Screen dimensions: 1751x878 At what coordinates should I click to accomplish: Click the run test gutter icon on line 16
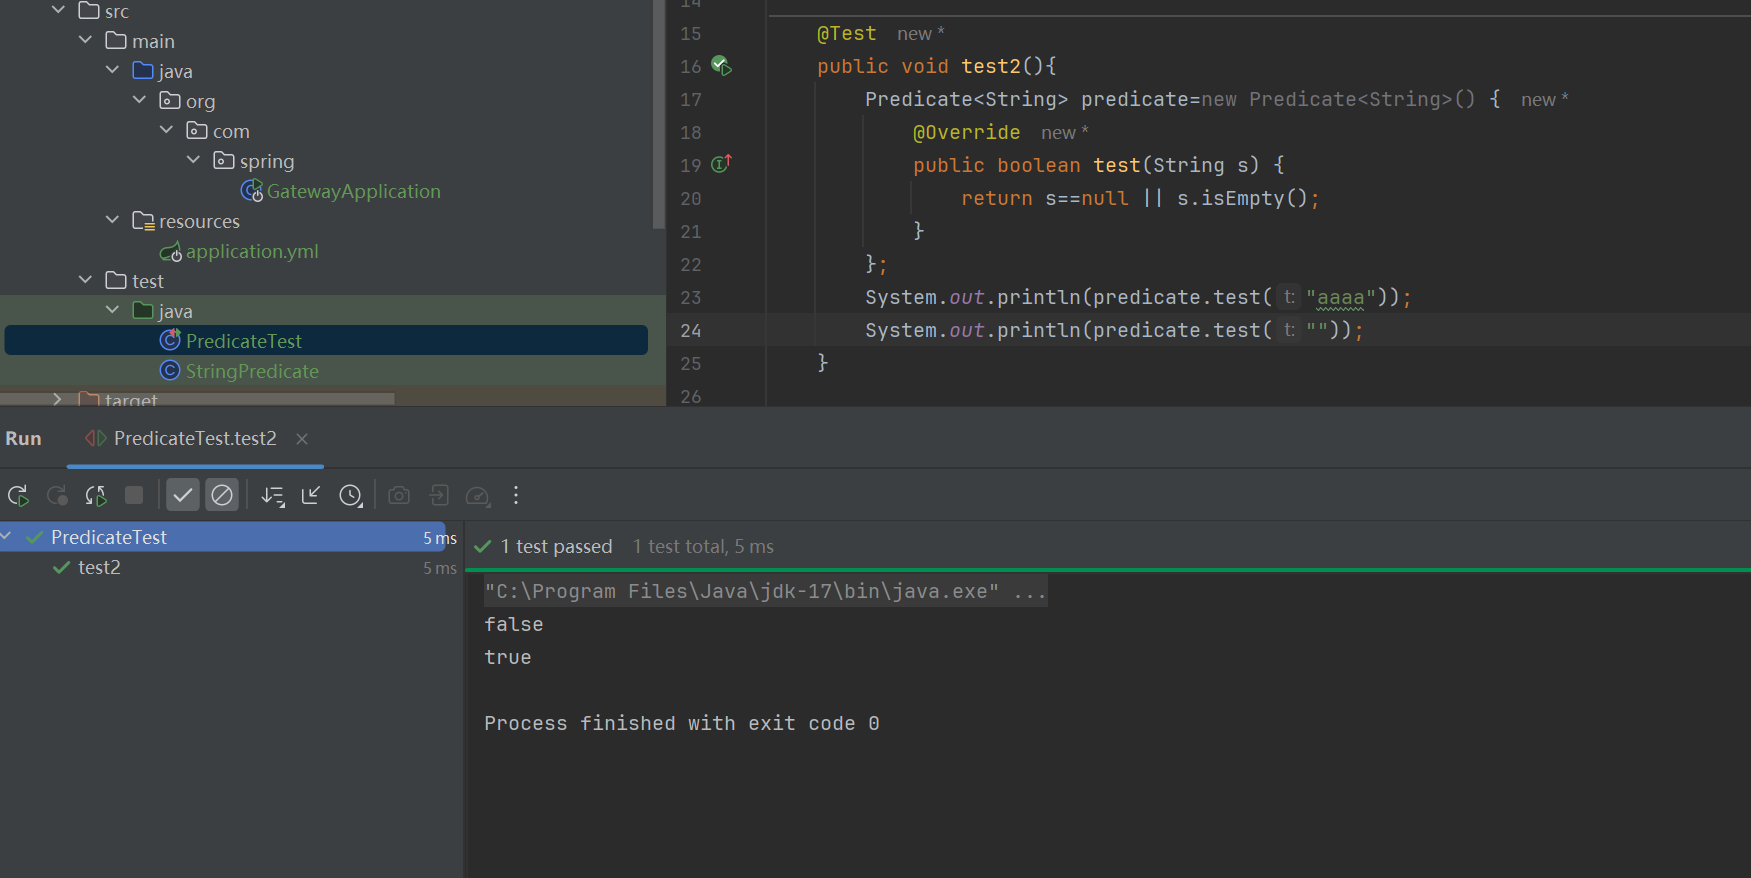[721, 66]
